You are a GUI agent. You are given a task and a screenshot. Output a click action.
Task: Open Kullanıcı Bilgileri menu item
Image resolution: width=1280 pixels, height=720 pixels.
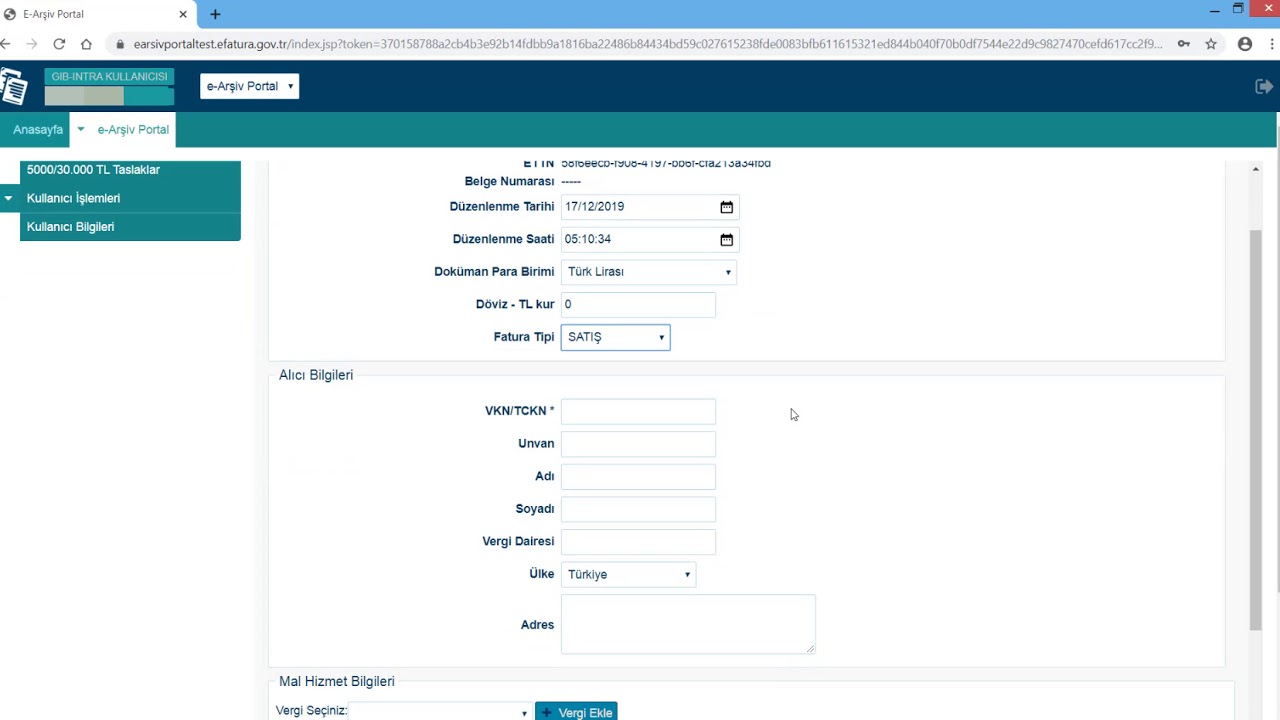pos(130,227)
